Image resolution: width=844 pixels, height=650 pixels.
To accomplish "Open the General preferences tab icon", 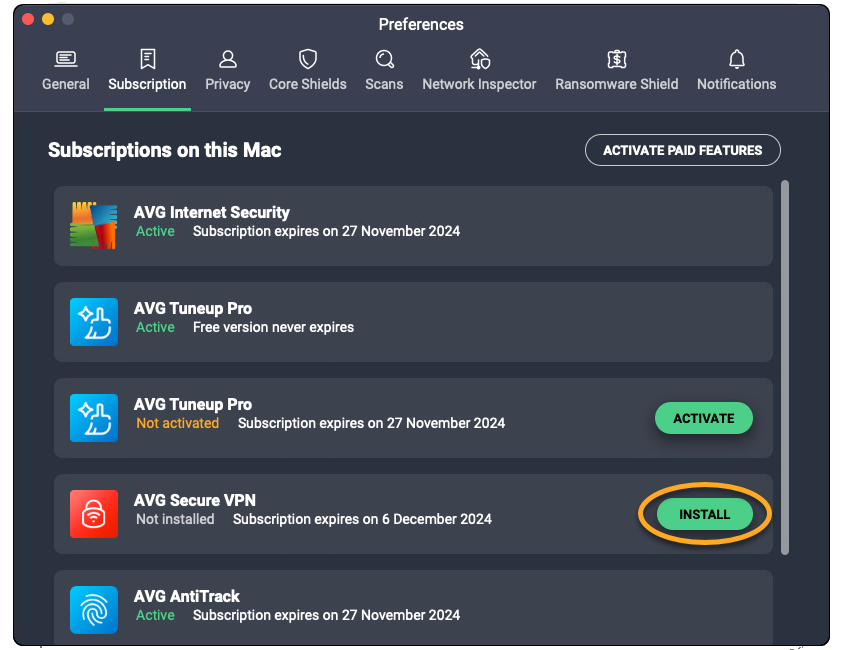I will [66, 59].
